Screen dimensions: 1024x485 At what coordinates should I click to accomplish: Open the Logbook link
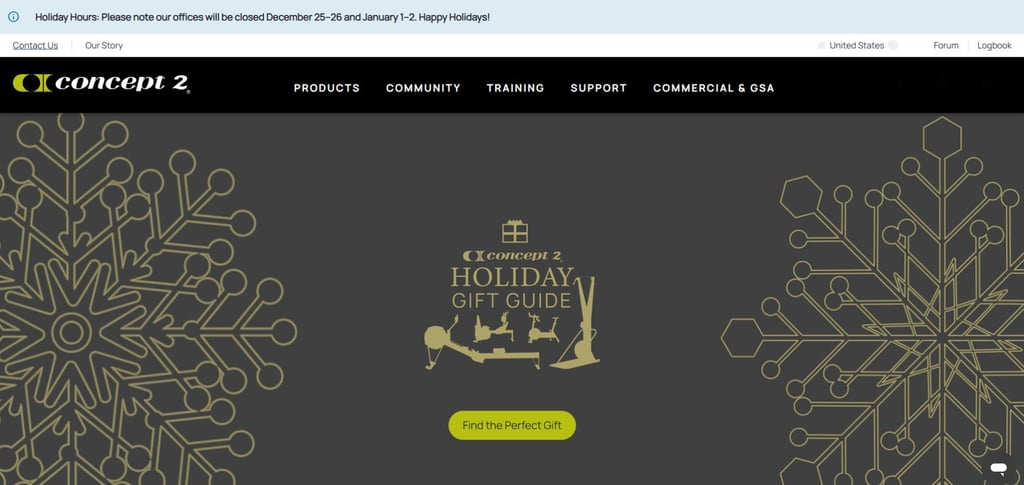pos(994,46)
